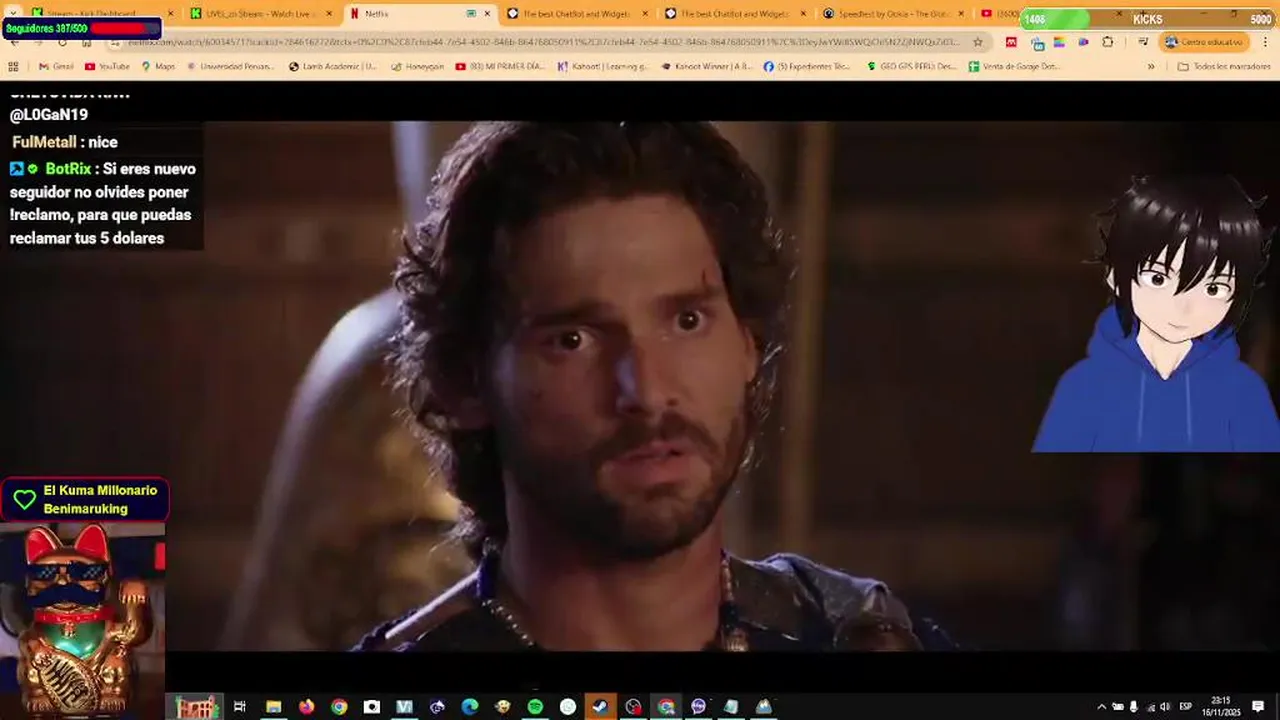1280x720 pixels.
Task: Expand the hidden bookmarks chevron
Action: 1151,66
